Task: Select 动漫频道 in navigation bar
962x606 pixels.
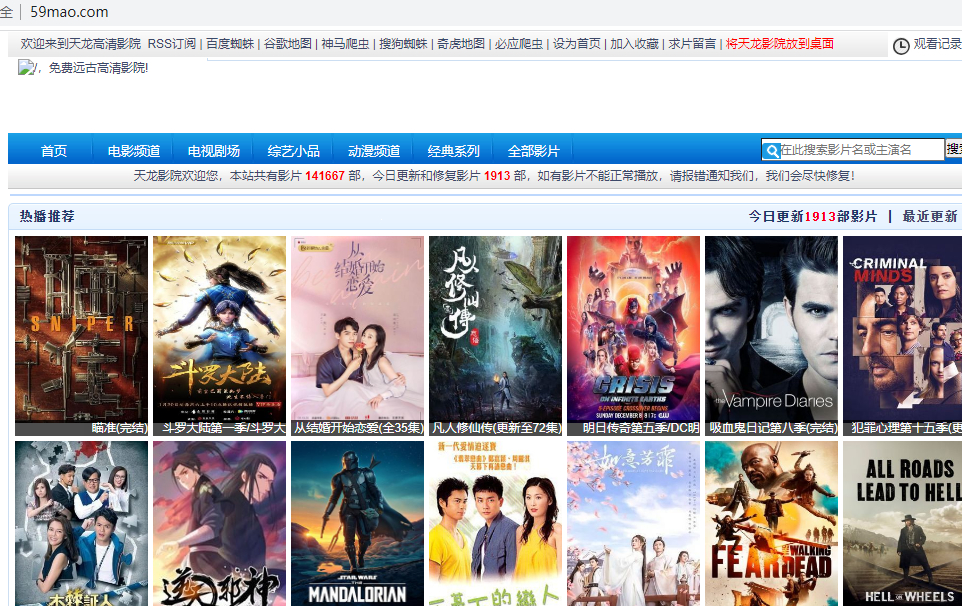Action: click(x=374, y=151)
